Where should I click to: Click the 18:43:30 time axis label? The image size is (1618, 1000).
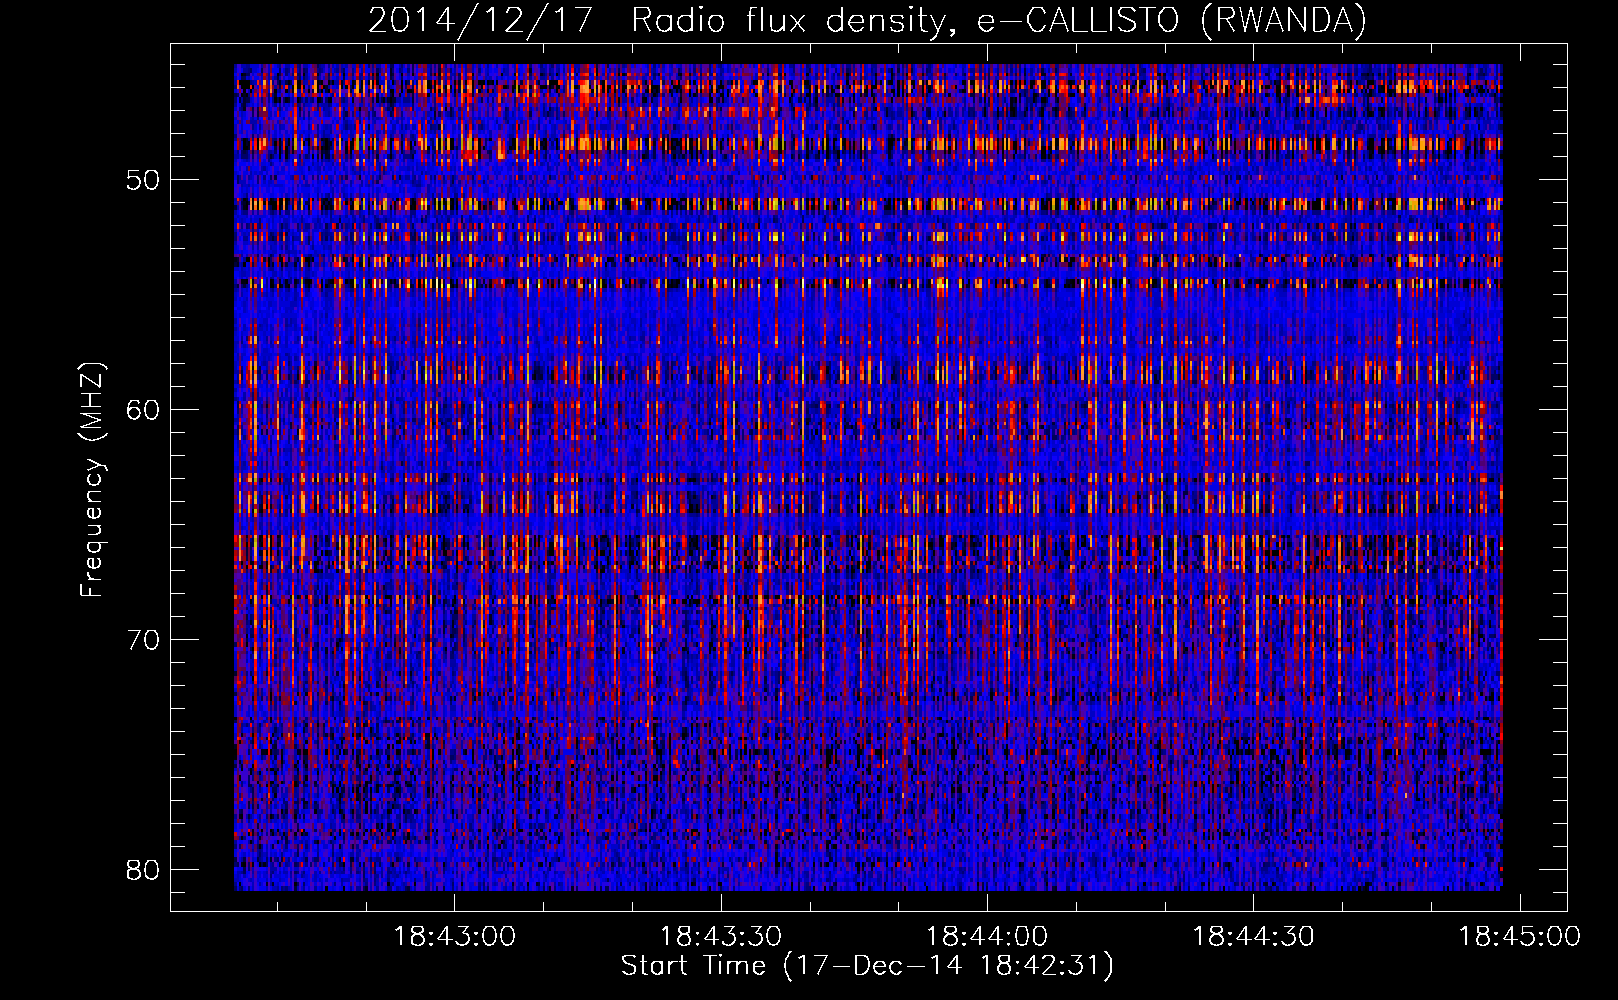click(x=721, y=936)
